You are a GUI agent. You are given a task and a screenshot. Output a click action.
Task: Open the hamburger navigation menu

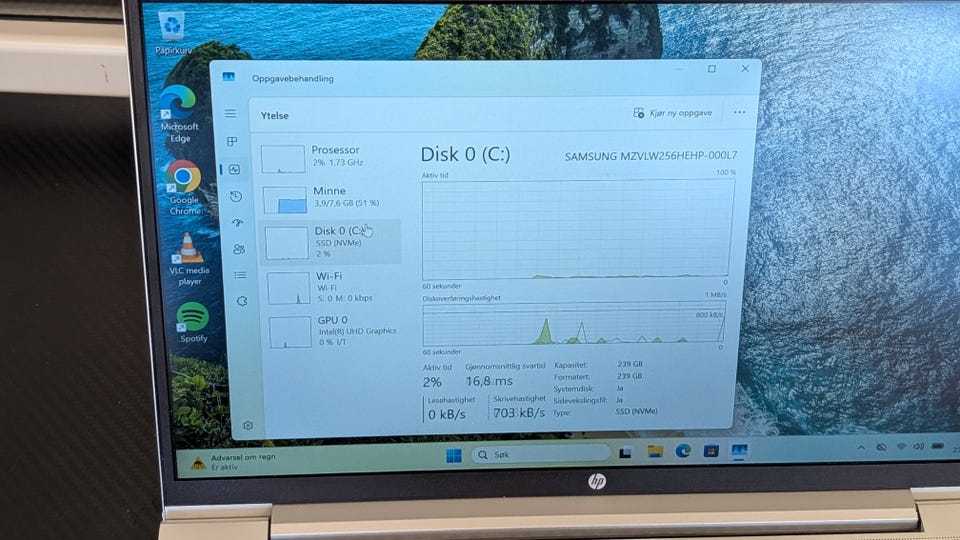pyautogui.click(x=230, y=113)
